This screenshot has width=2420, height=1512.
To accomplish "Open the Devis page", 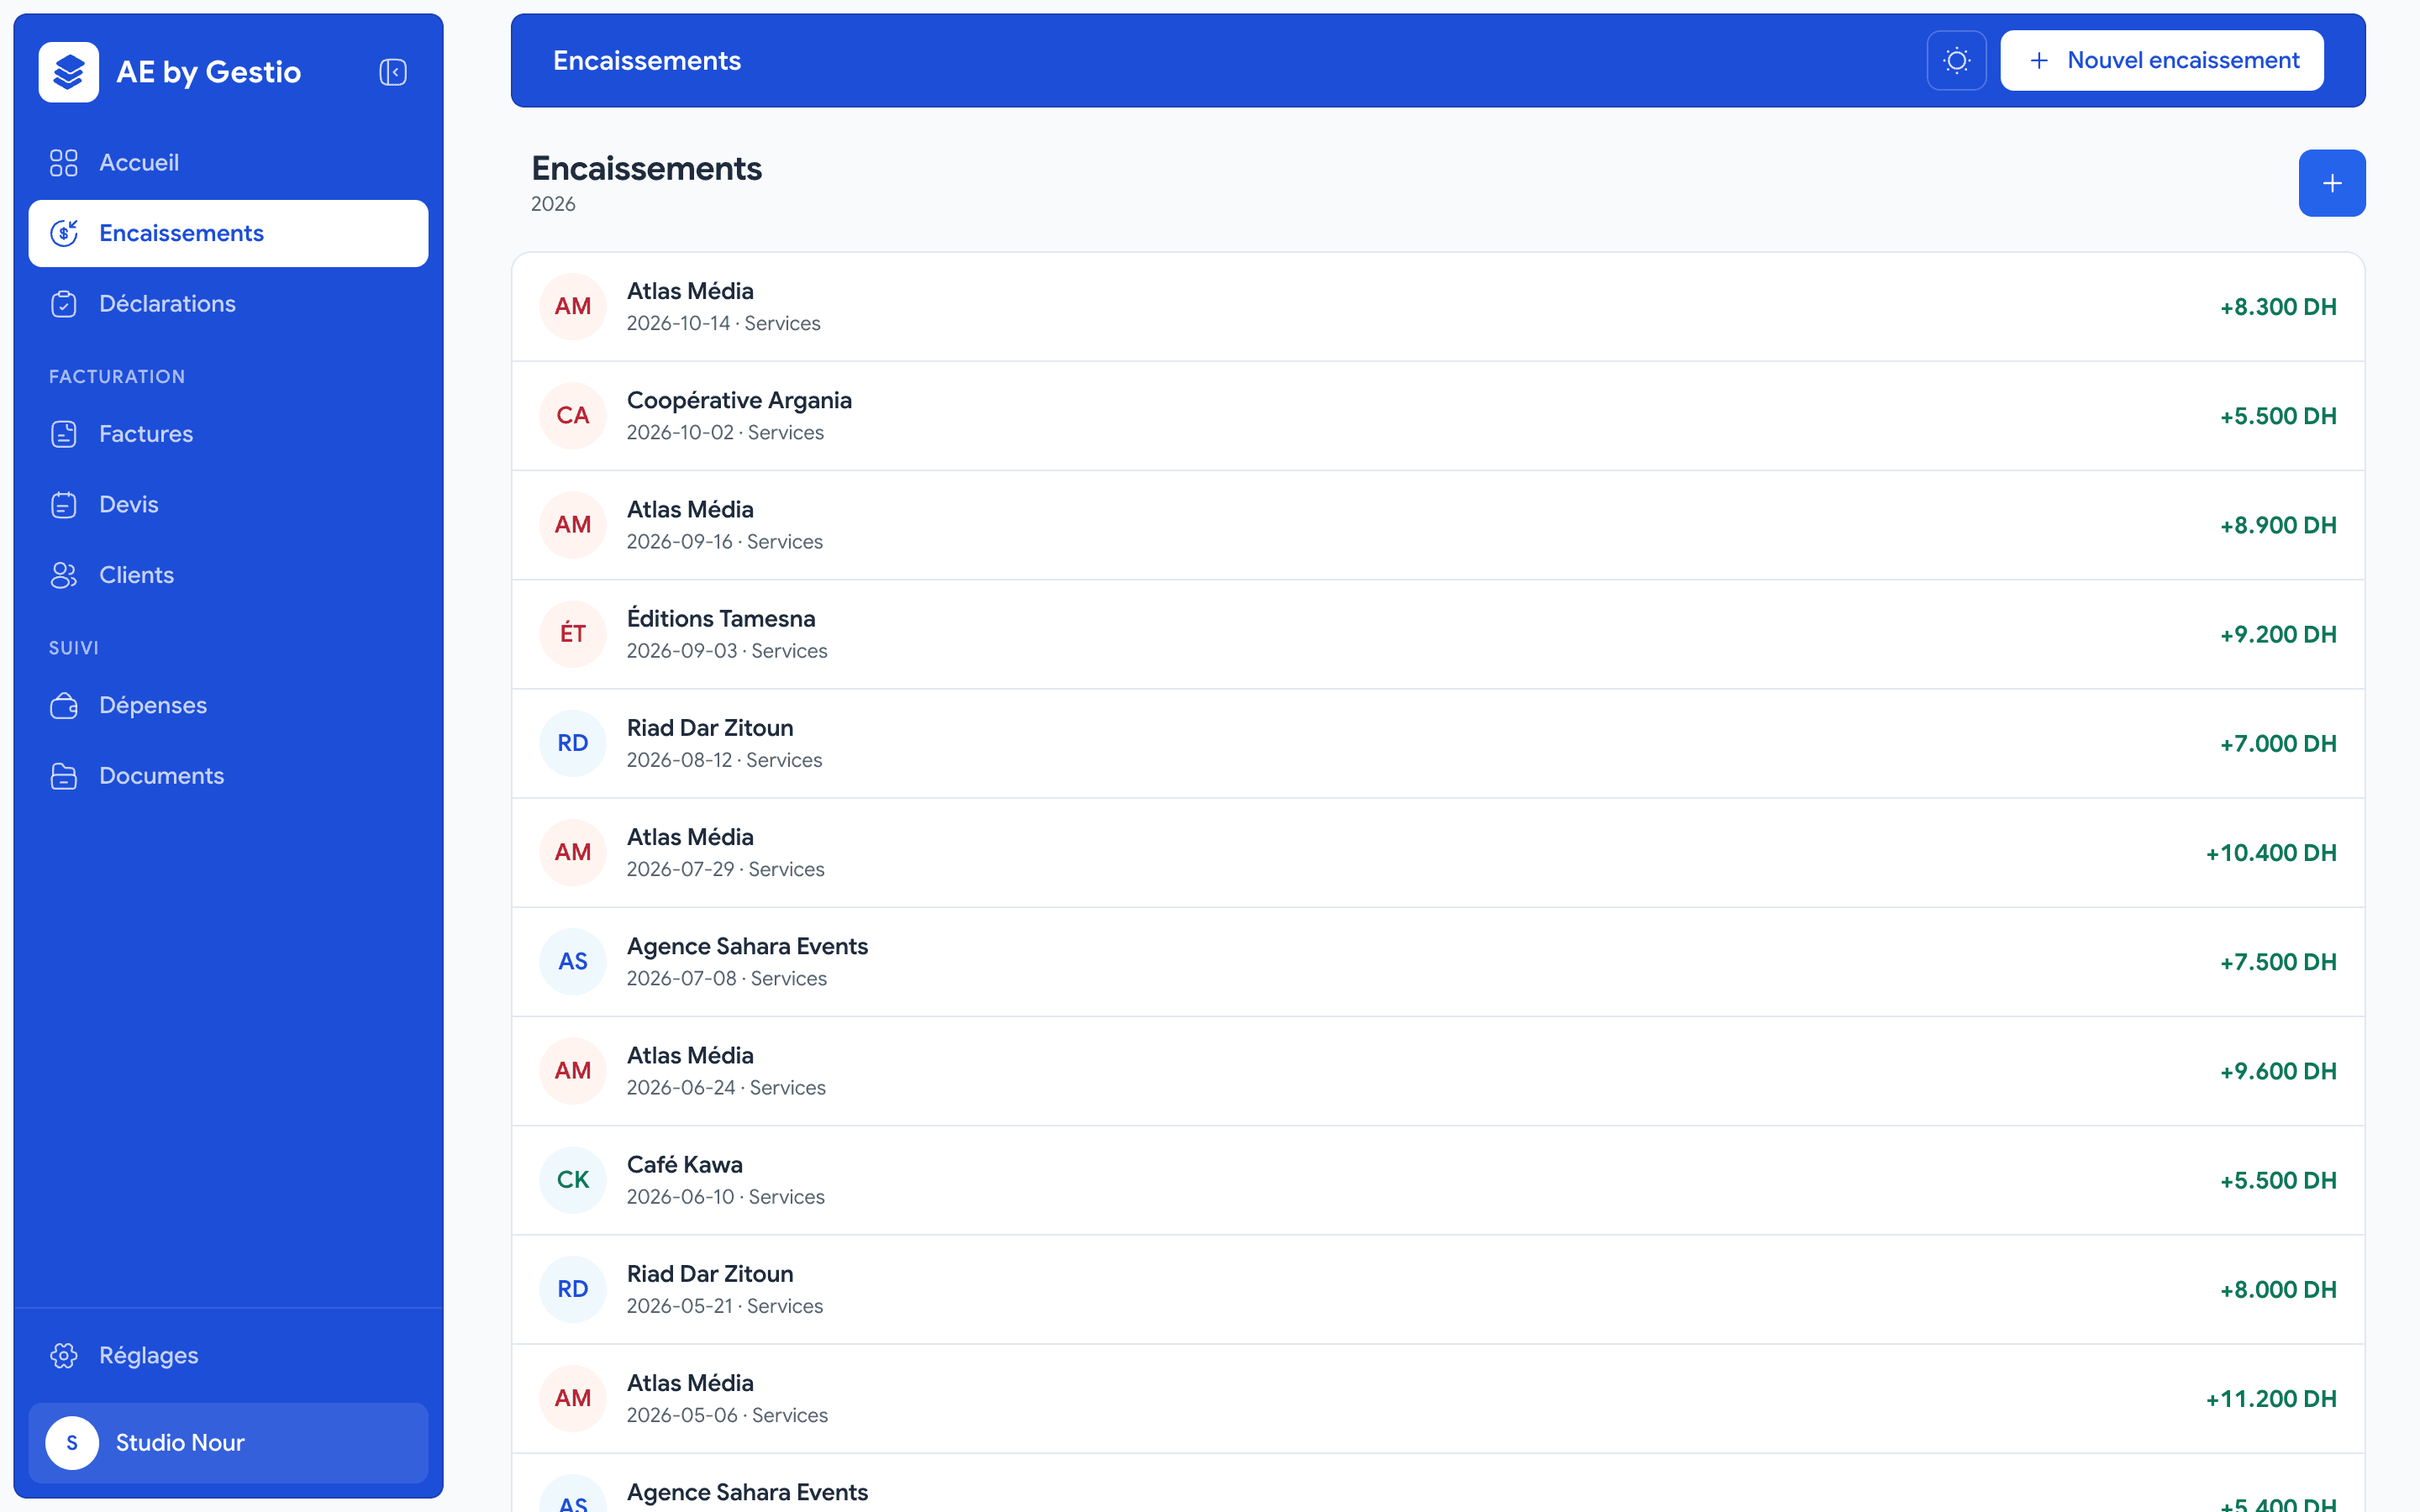I will pyautogui.click(x=228, y=505).
